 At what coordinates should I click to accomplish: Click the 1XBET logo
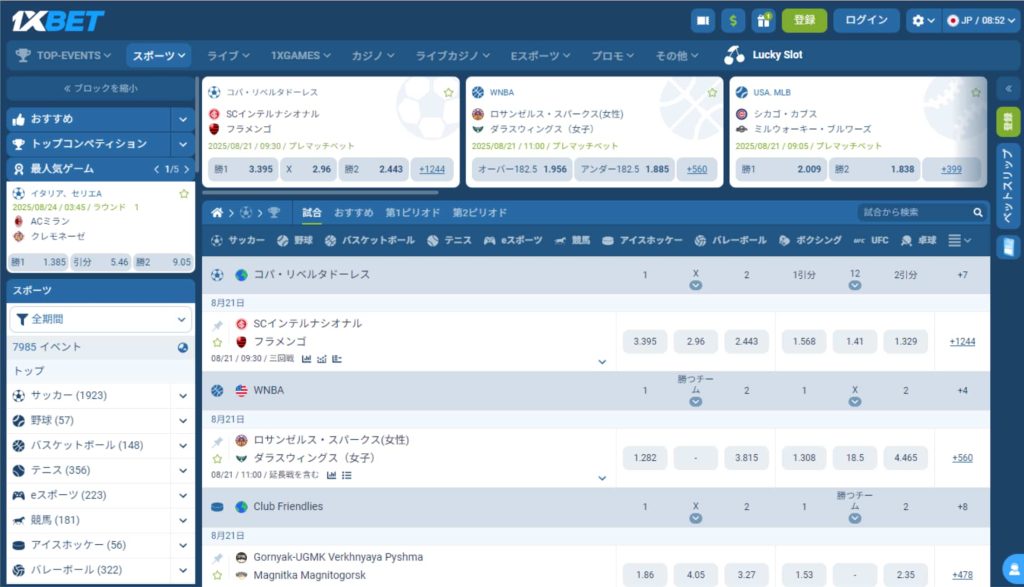point(57,21)
